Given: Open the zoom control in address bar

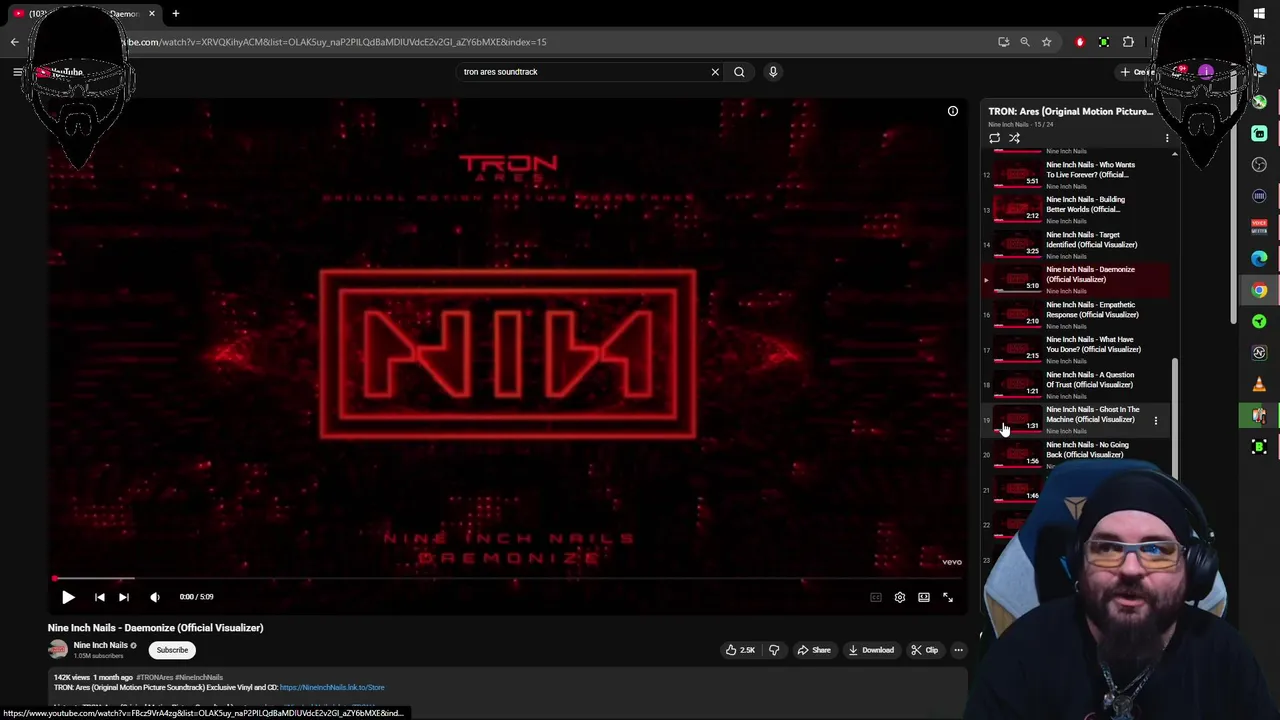Looking at the screenshot, I should click(x=1025, y=42).
